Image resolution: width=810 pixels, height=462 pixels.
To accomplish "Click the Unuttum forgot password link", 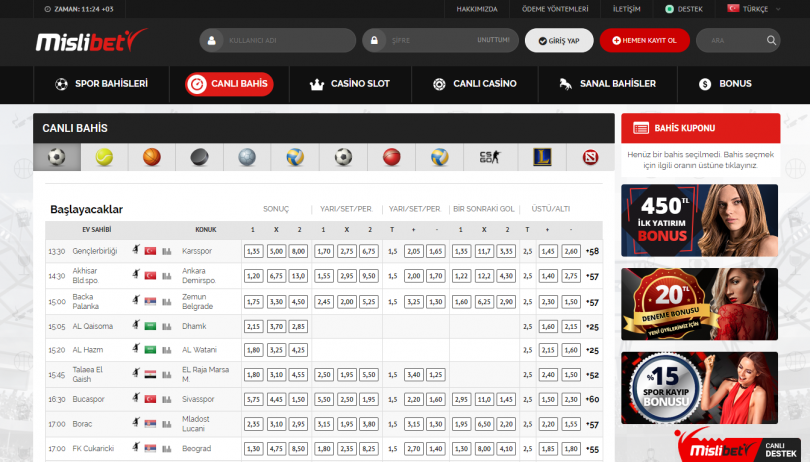I will (x=493, y=40).
